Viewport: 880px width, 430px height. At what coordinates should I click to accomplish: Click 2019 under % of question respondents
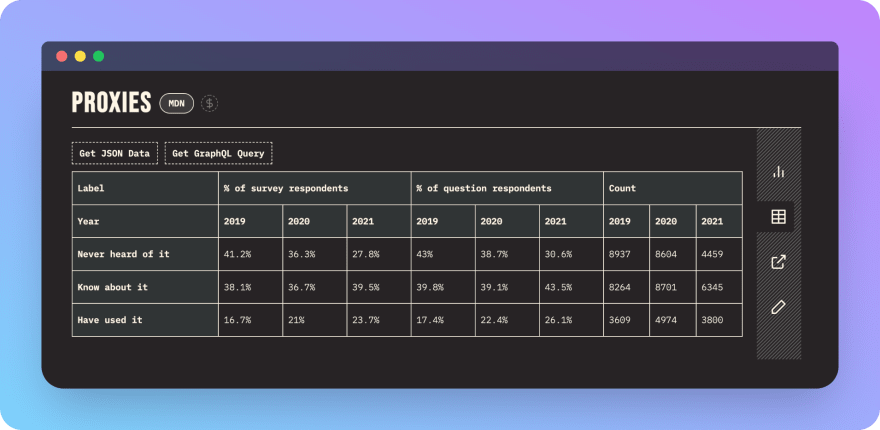click(443, 221)
